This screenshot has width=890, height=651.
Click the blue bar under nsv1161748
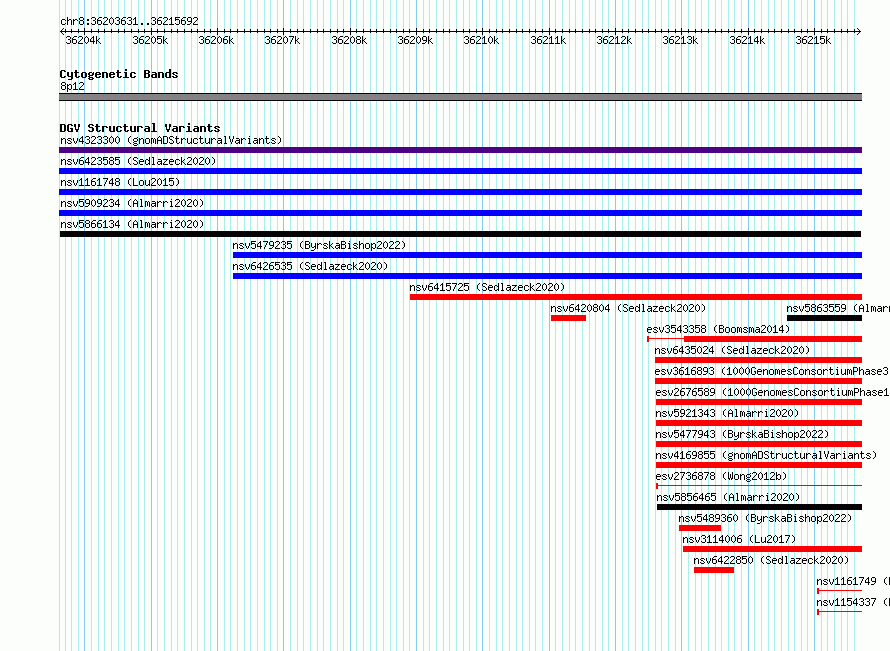(460, 192)
